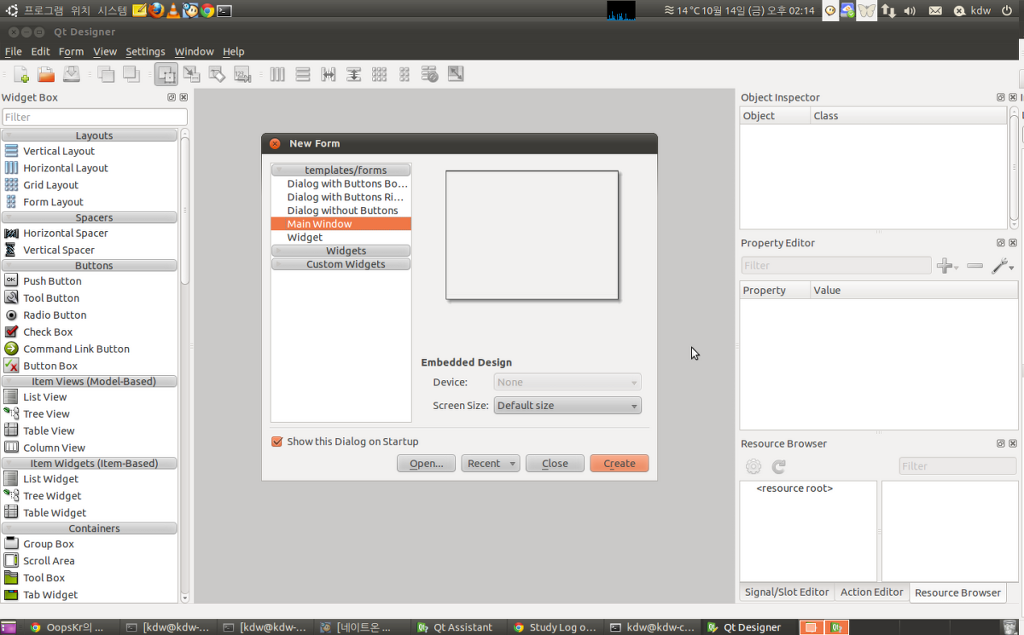Click Send to Back toolbar icon
The width and height of the screenshot is (1024, 635).
tap(106, 74)
